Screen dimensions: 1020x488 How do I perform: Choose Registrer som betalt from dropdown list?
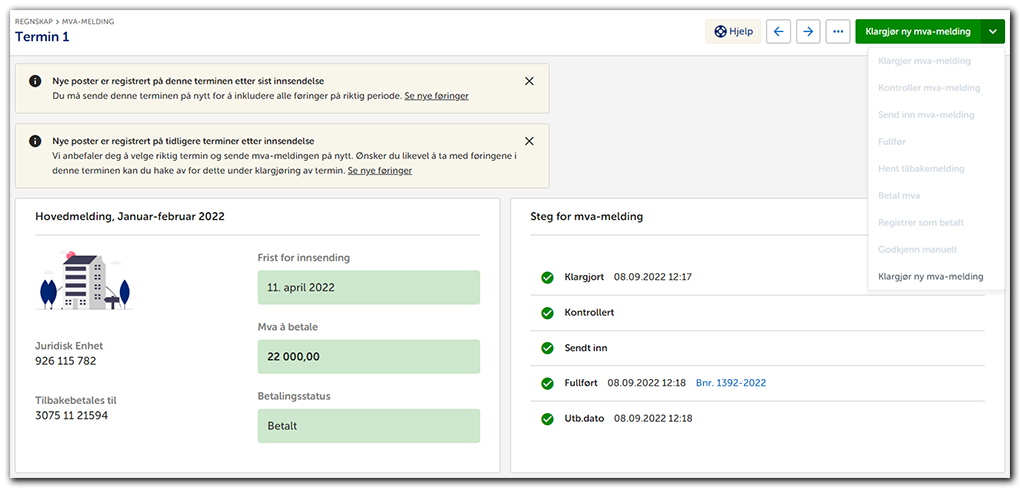(x=920, y=222)
